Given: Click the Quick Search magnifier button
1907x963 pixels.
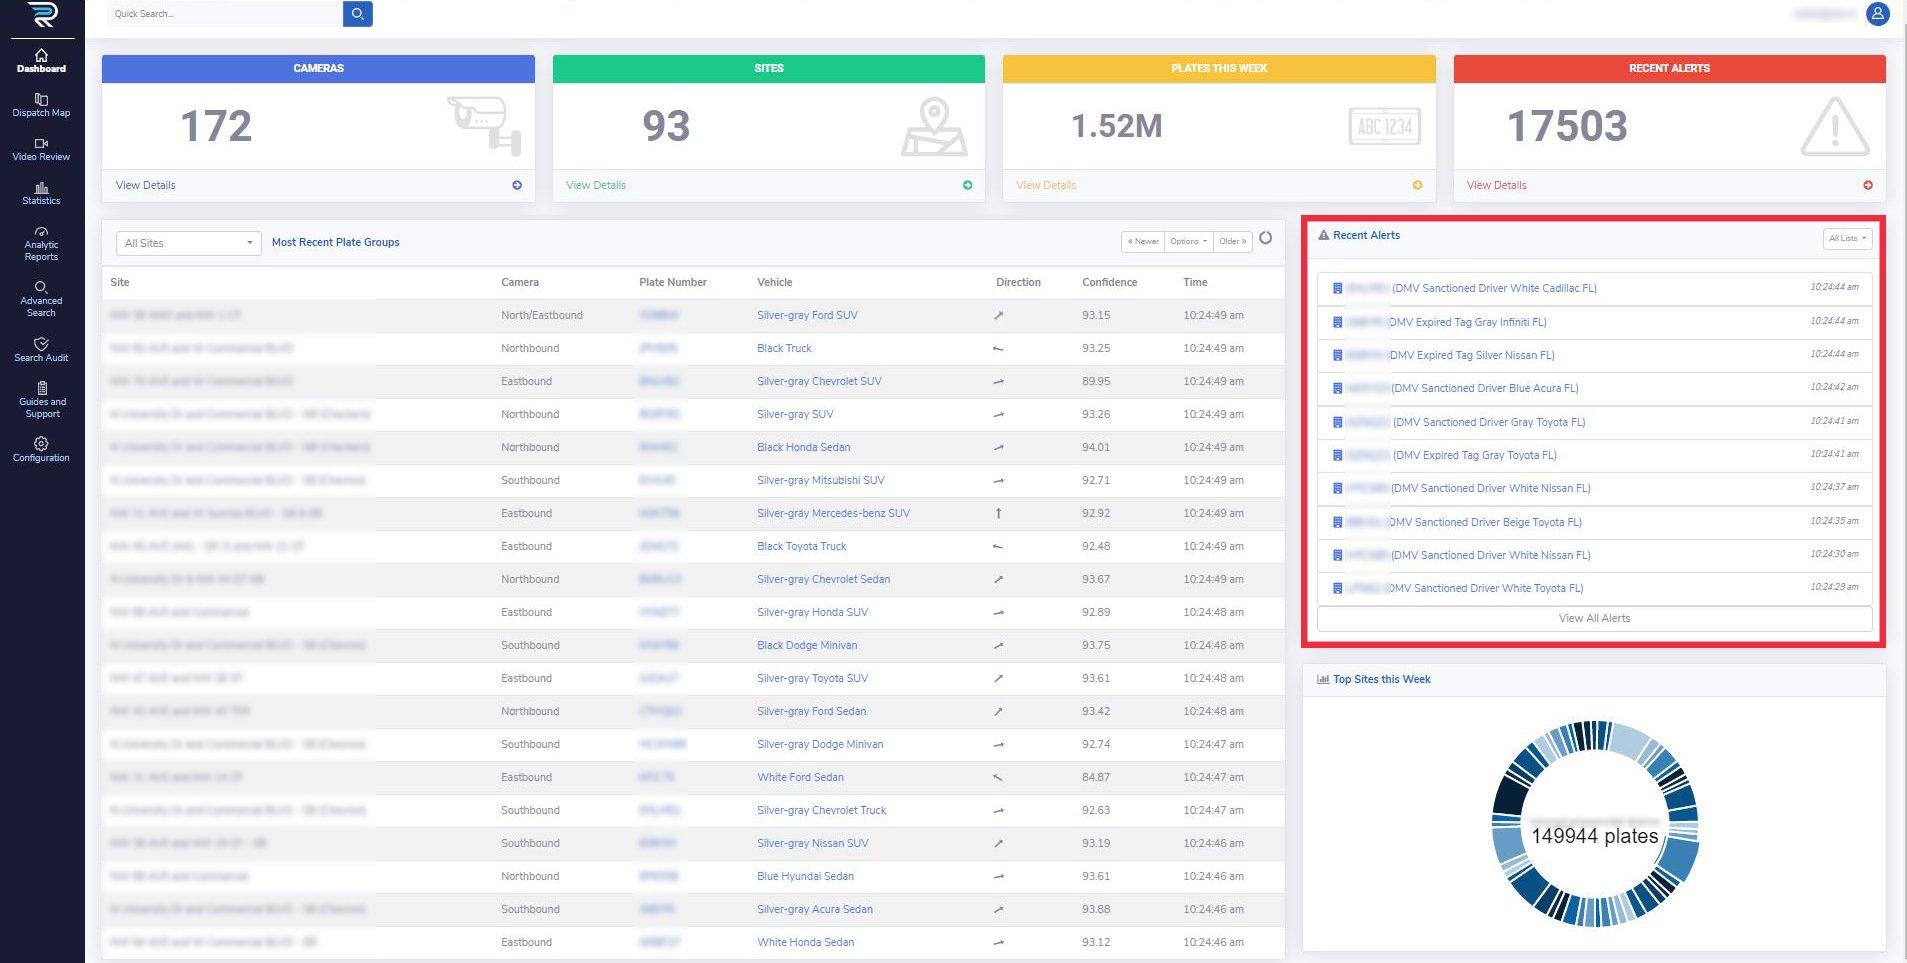Looking at the screenshot, I should 357,14.
